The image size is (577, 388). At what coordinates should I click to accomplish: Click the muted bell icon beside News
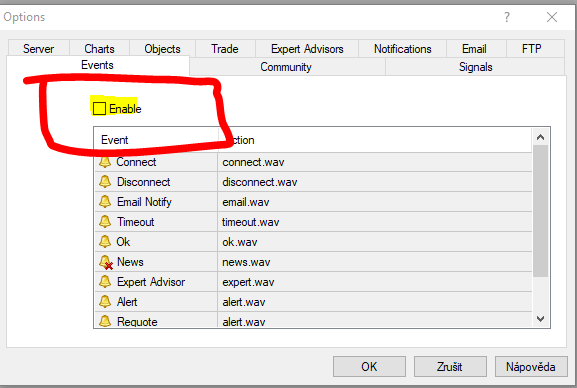(x=106, y=262)
